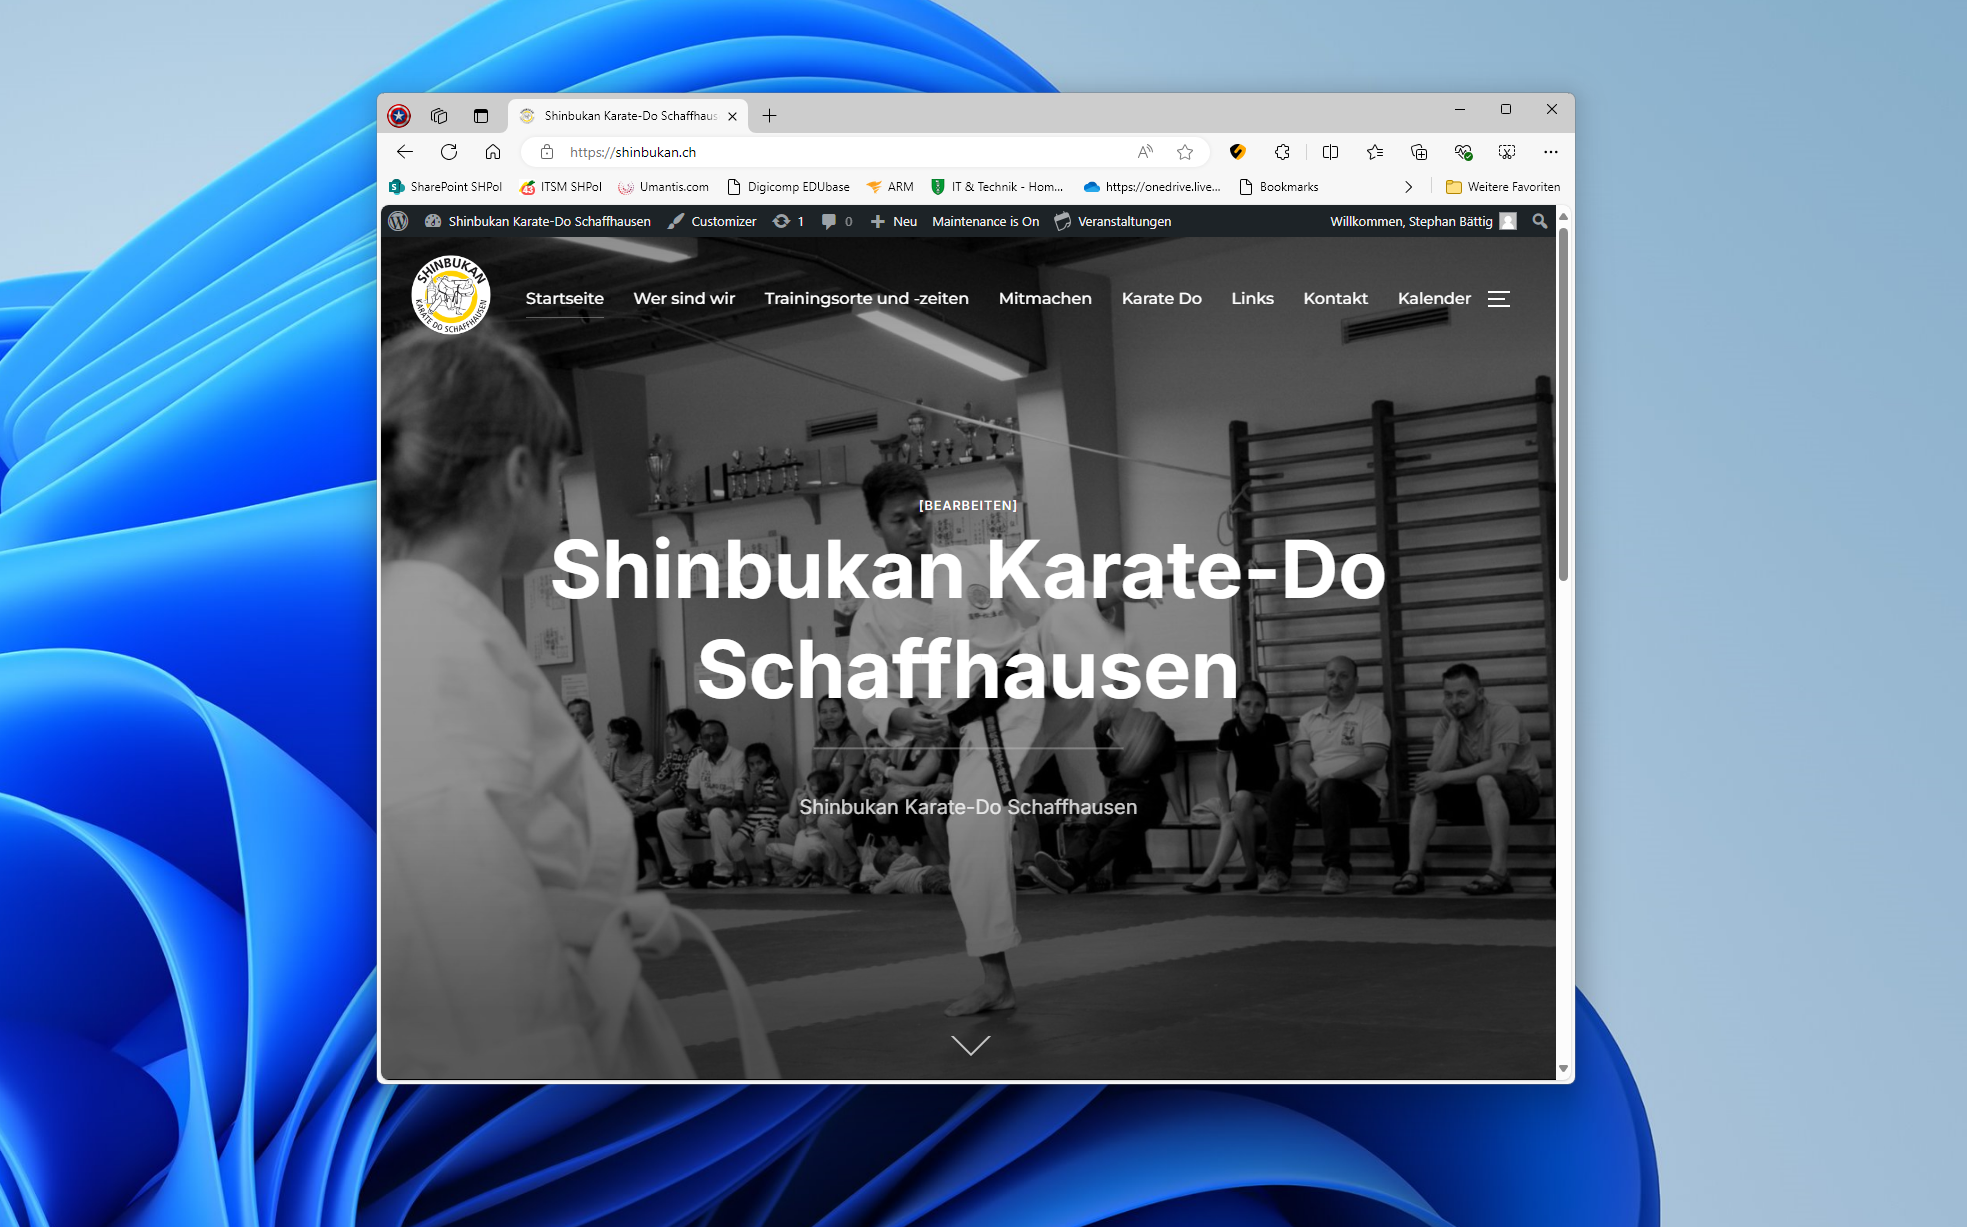Open the Umantis.com bookmark
Screen dimensions: 1967x1227
click(664, 187)
